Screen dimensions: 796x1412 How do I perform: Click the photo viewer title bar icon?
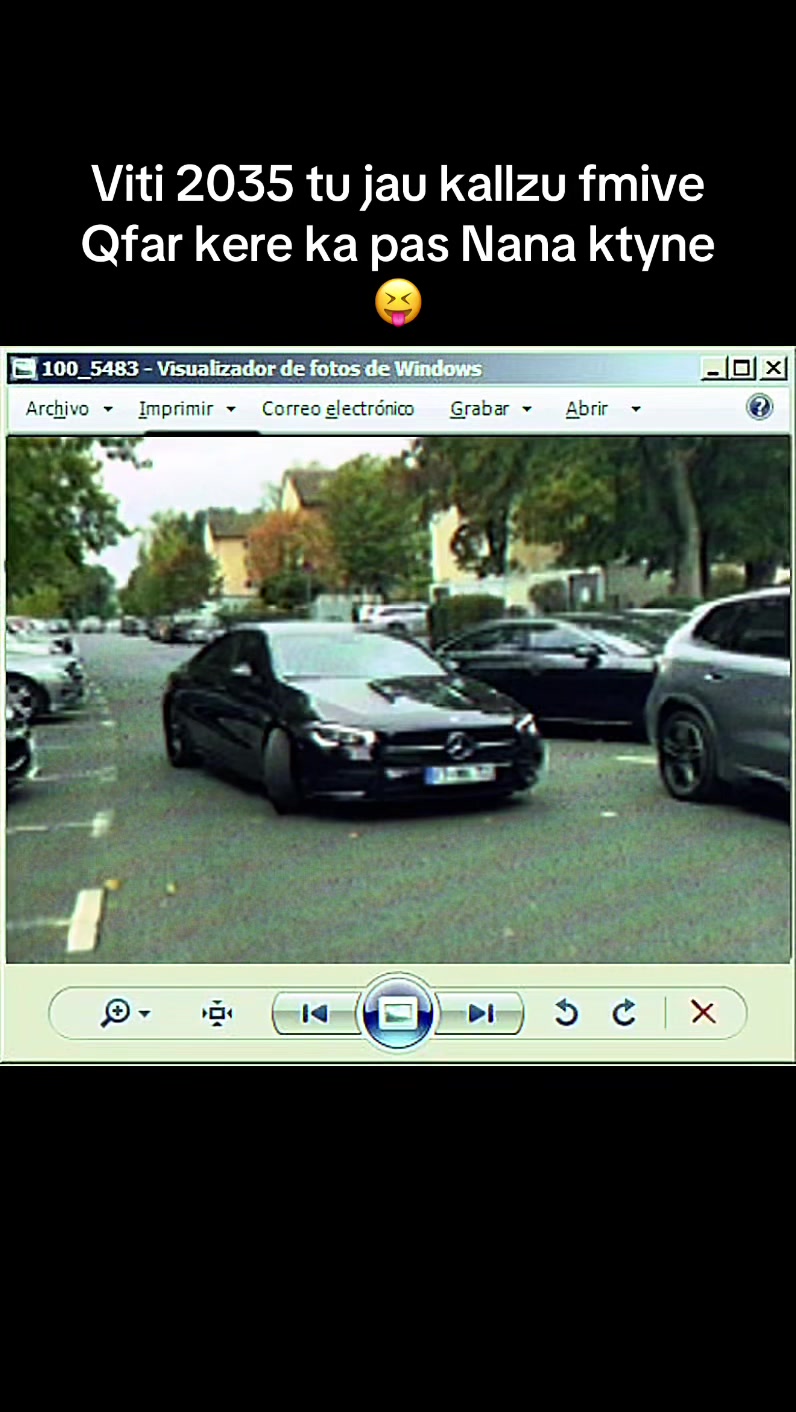coord(23,369)
